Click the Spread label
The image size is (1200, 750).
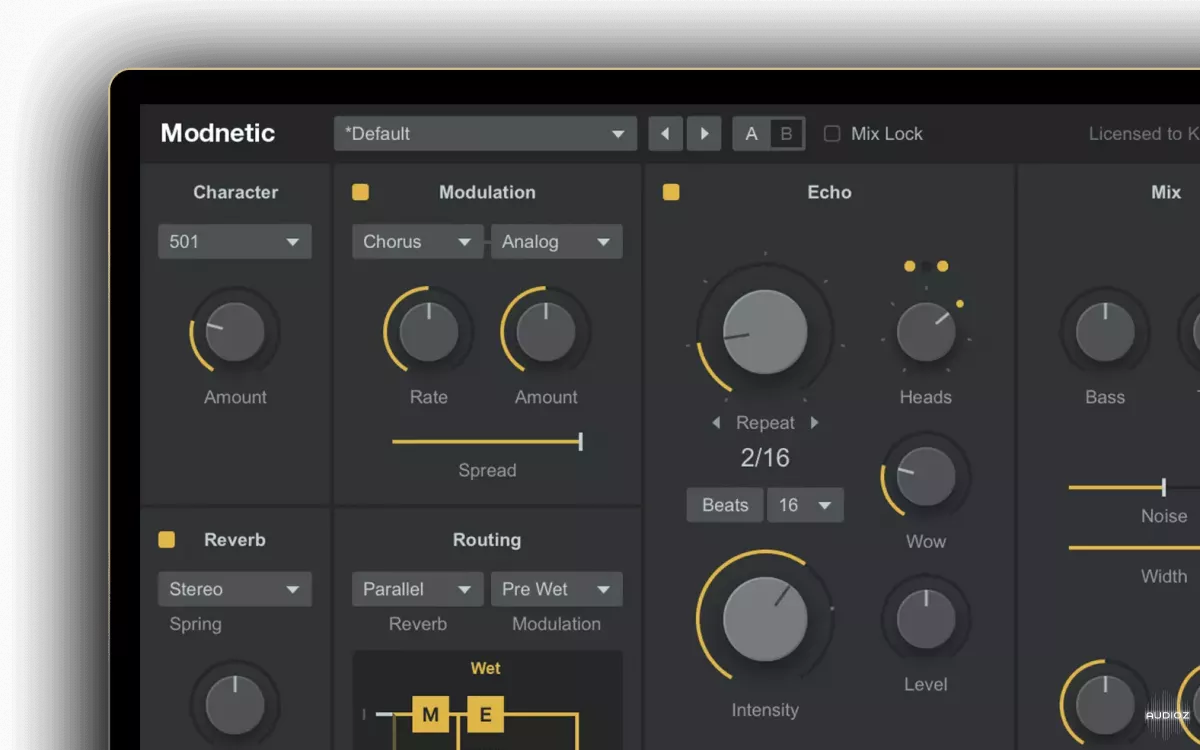pyautogui.click(x=487, y=470)
